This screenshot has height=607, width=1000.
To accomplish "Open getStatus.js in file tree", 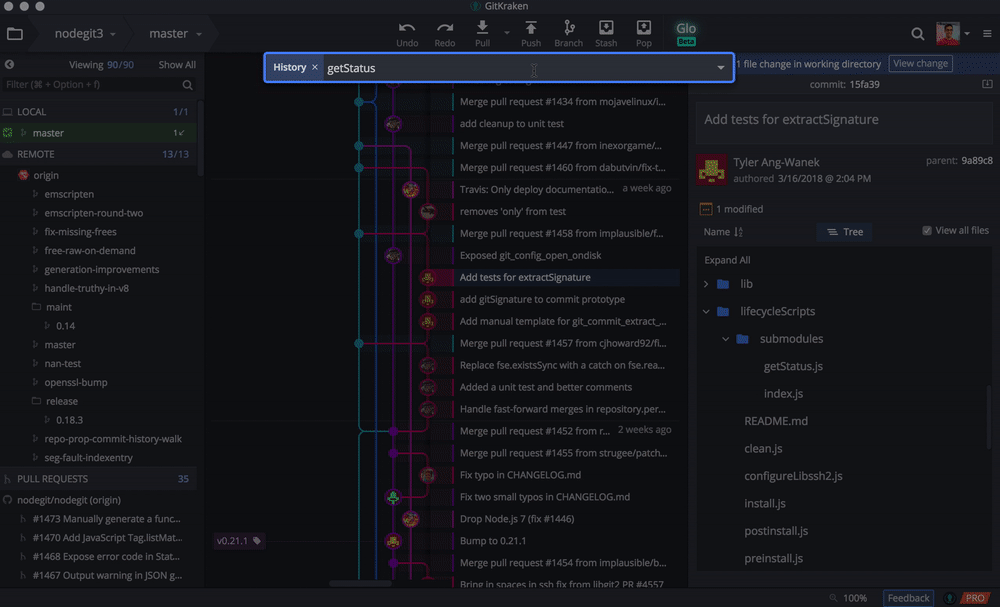I will click(793, 366).
